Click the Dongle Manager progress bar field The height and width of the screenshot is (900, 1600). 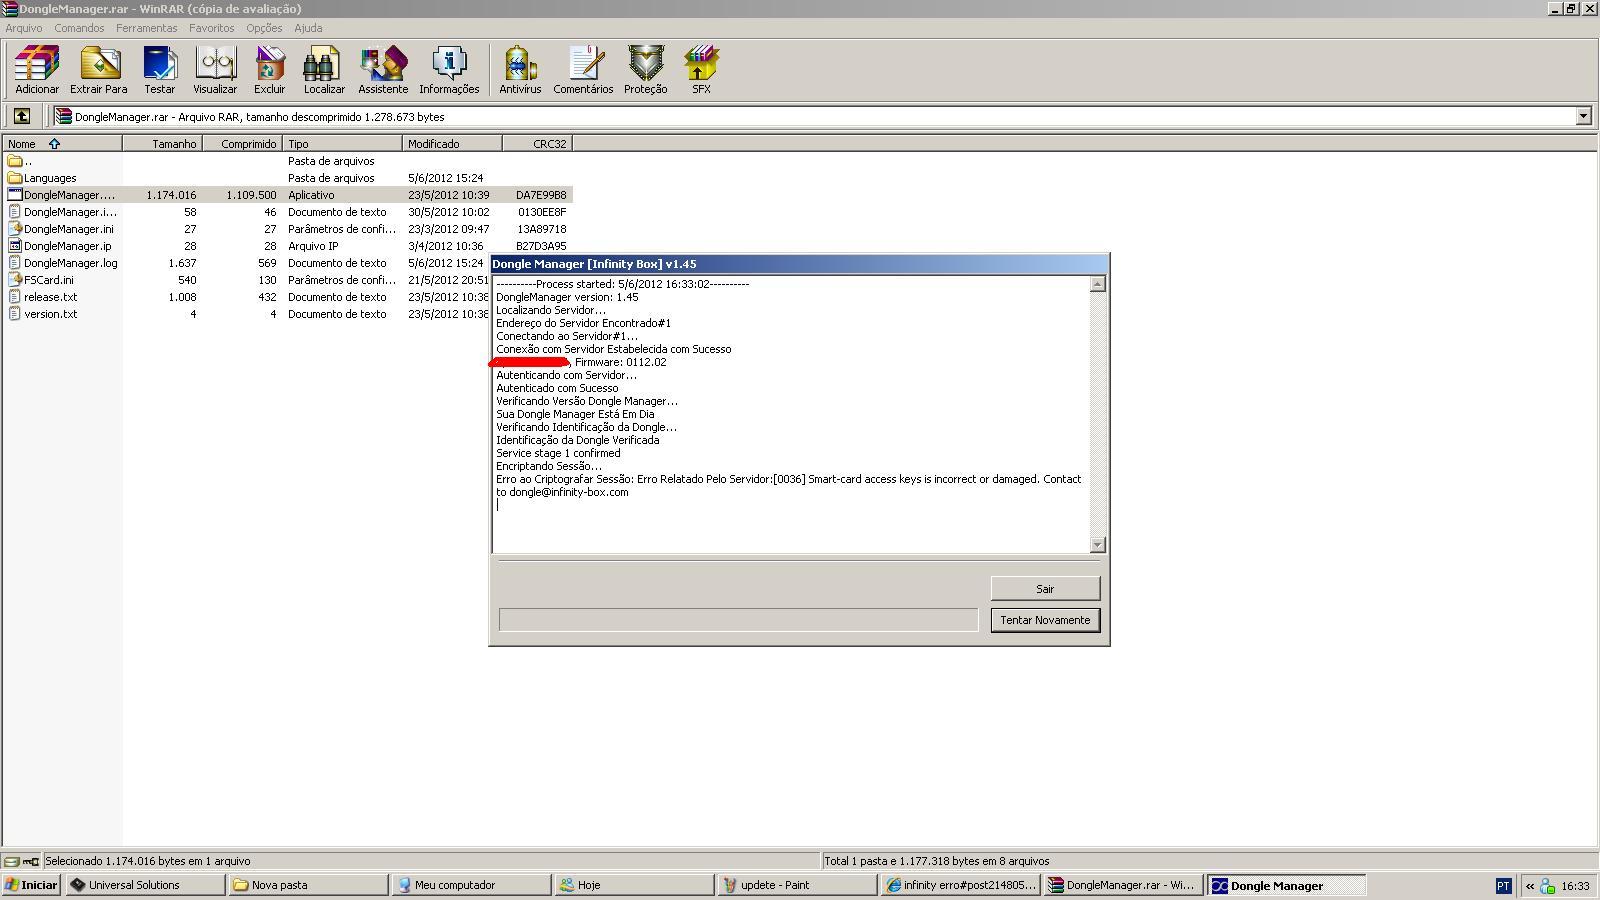point(738,620)
